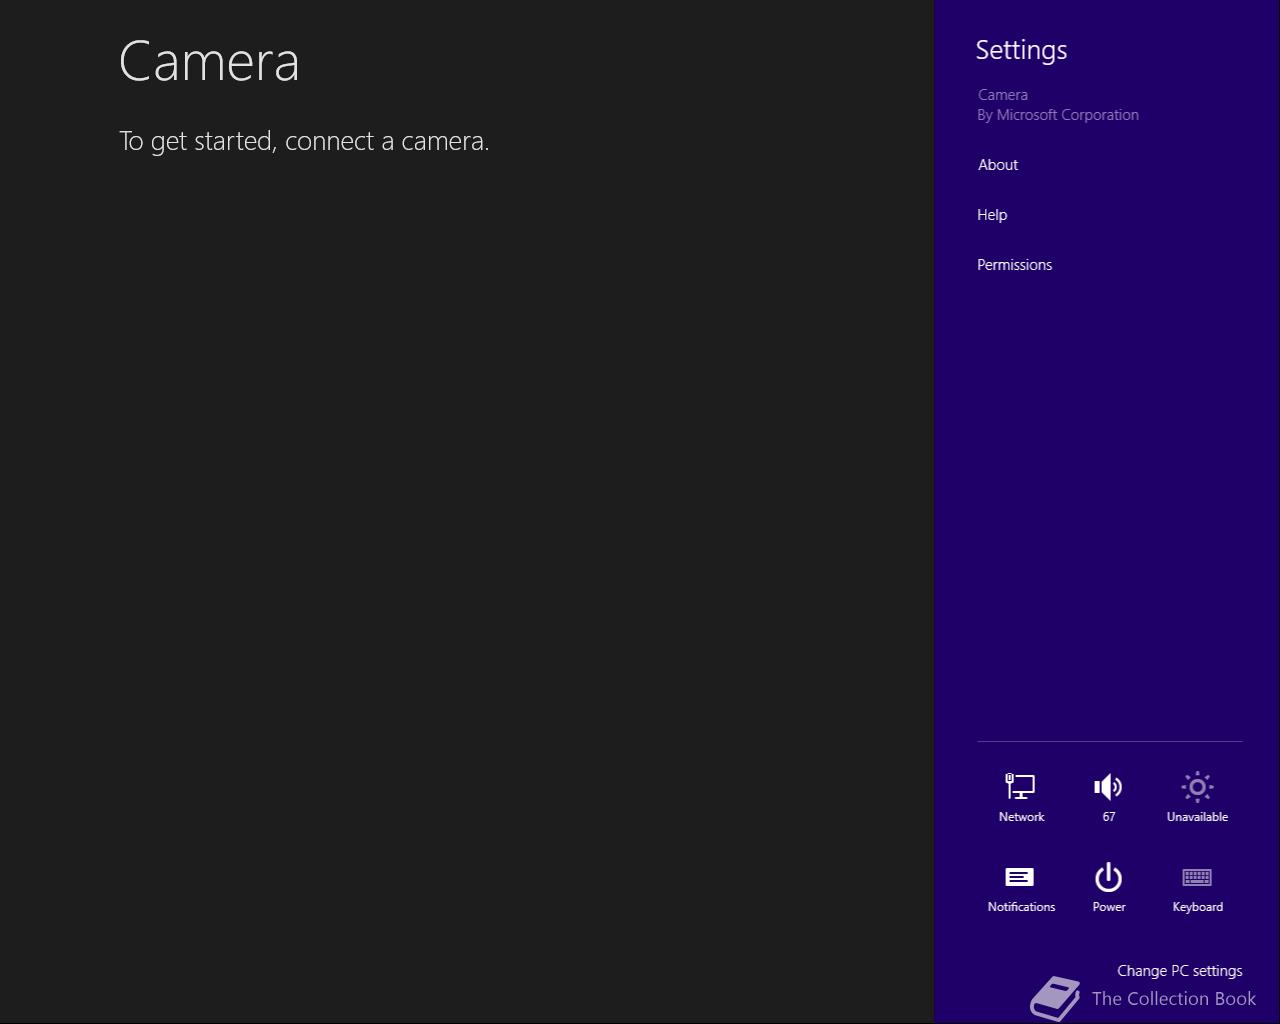Click the Collection Book logo icon

pyautogui.click(x=1055, y=998)
